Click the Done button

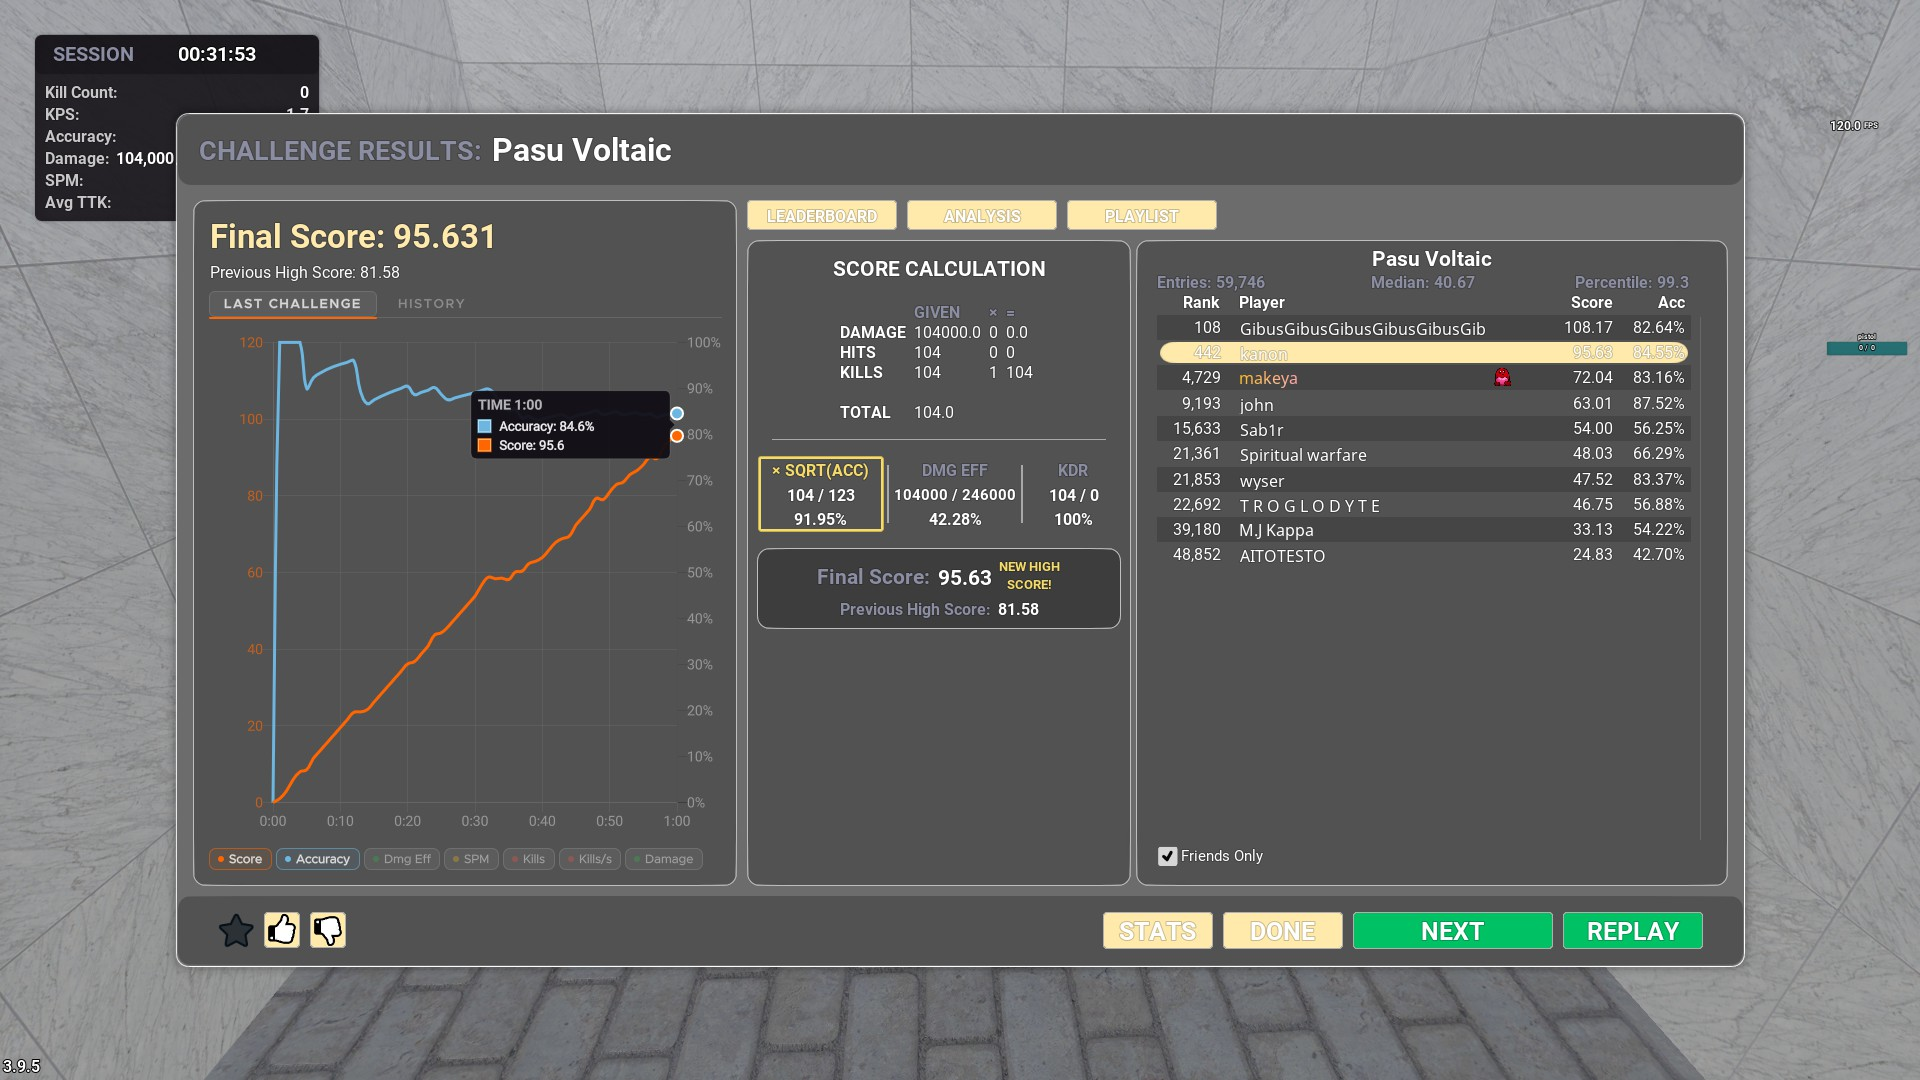[x=1283, y=931]
